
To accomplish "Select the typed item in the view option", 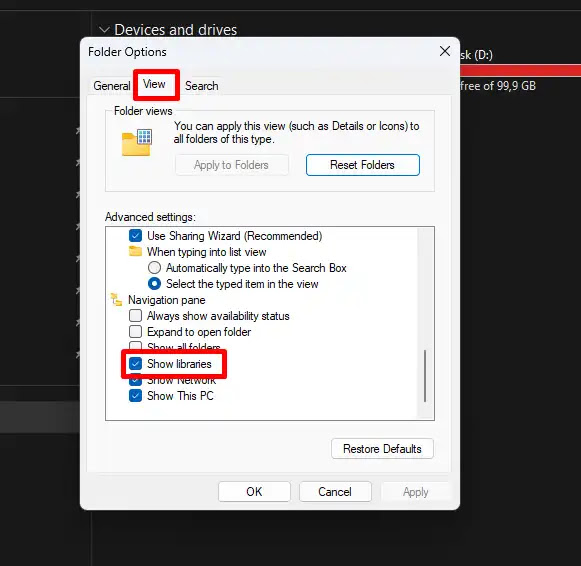I will pos(154,284).
